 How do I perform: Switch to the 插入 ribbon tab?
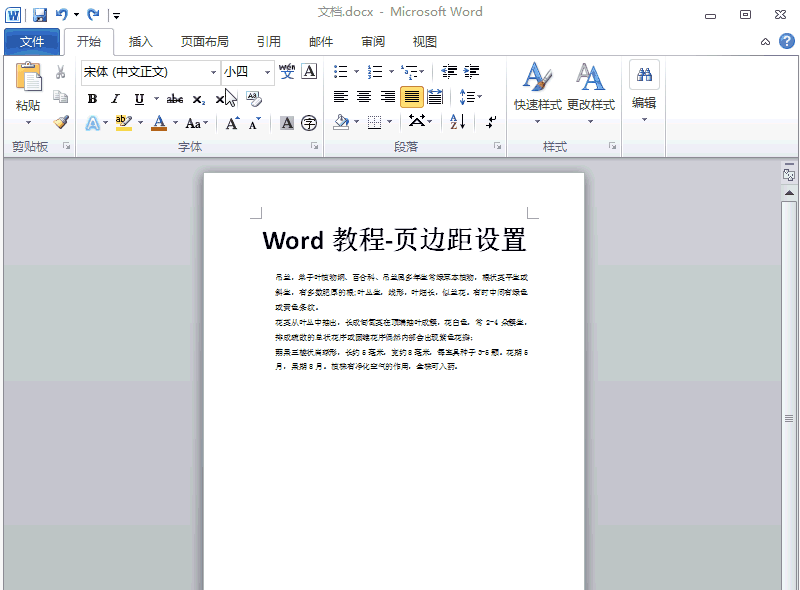click(141, 42)
